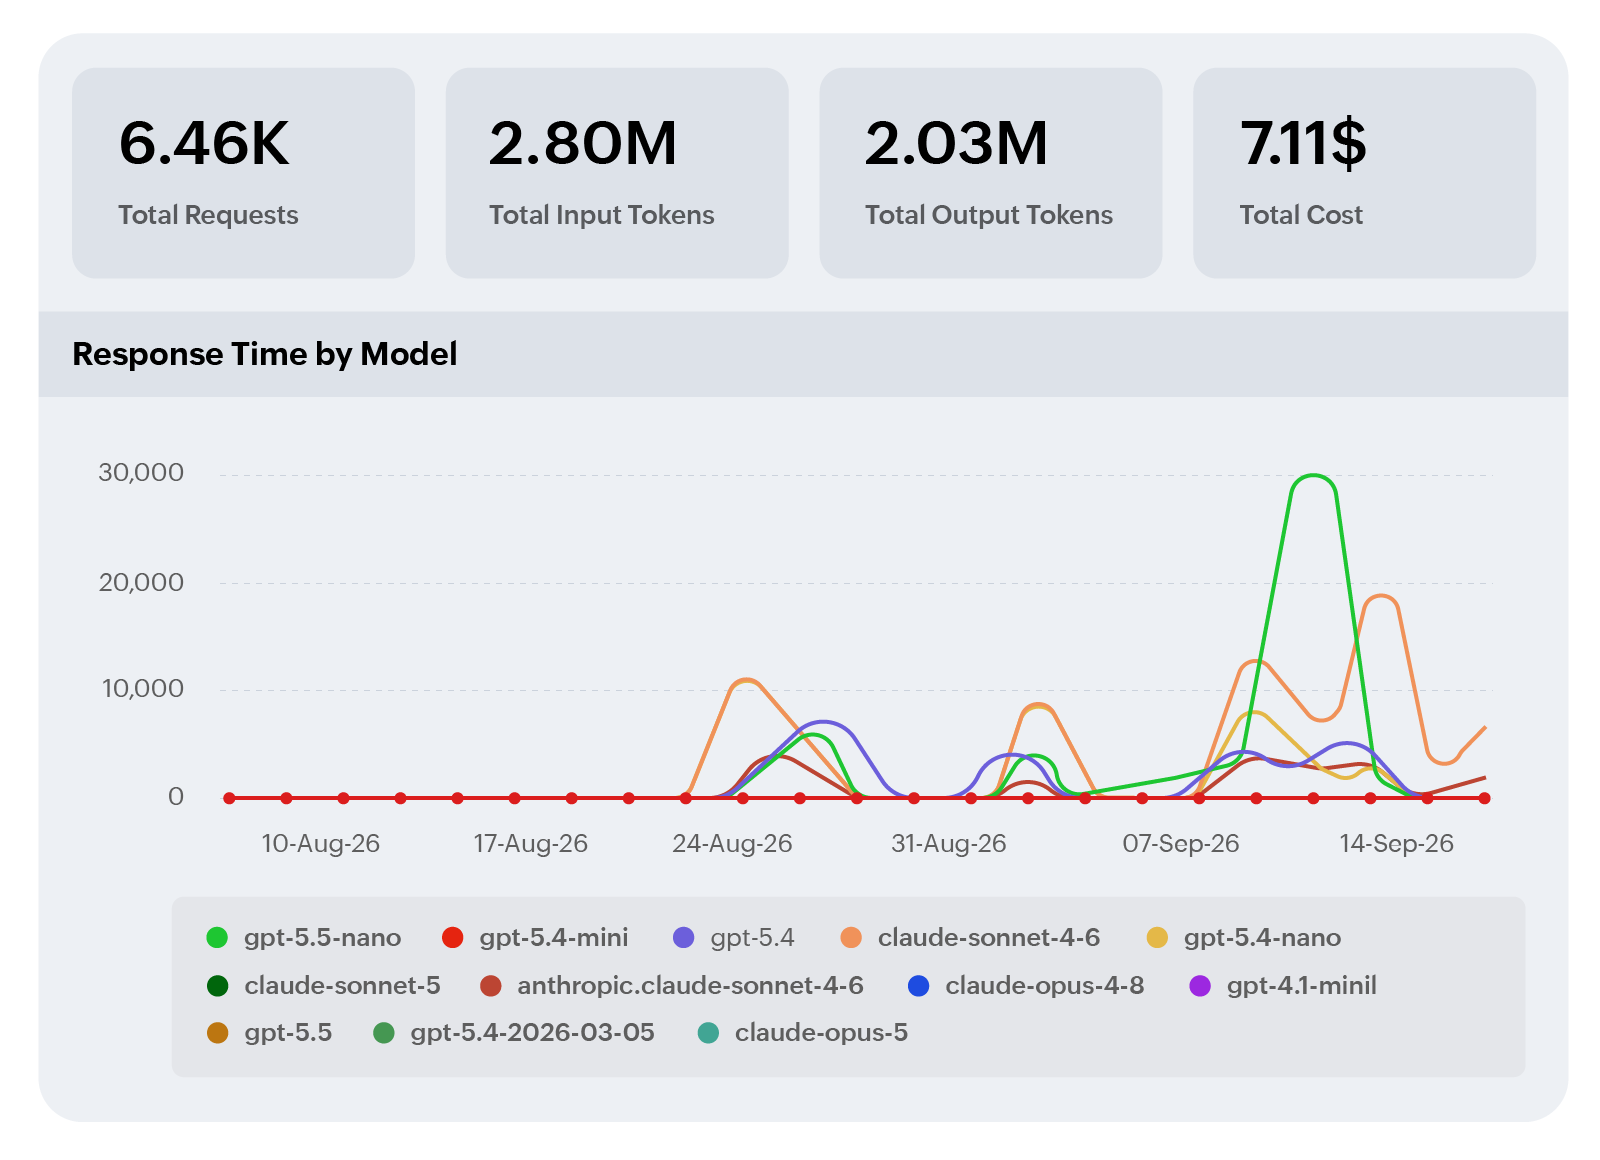The height and width of the screenshot is (1160, 1600).
Task: Click the orange claude-sonnet-4-6 color dot
Action: point(851,938)
